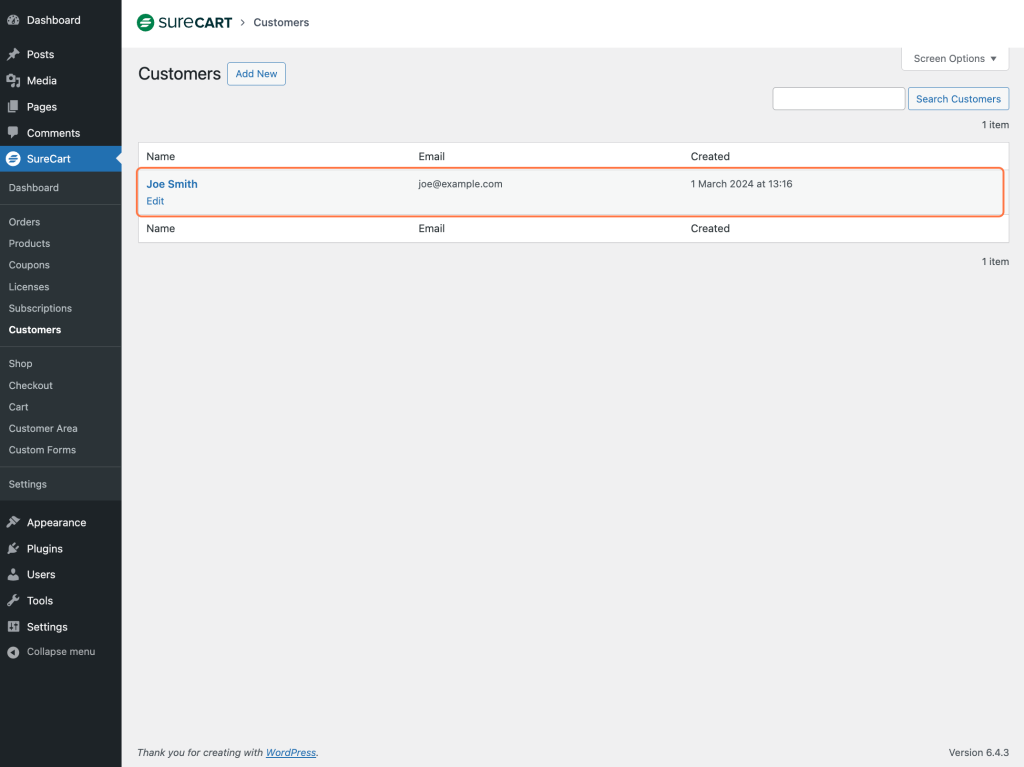Click the Pages icon in sidebar
The image size is (1024, 767).
point(13,106)
